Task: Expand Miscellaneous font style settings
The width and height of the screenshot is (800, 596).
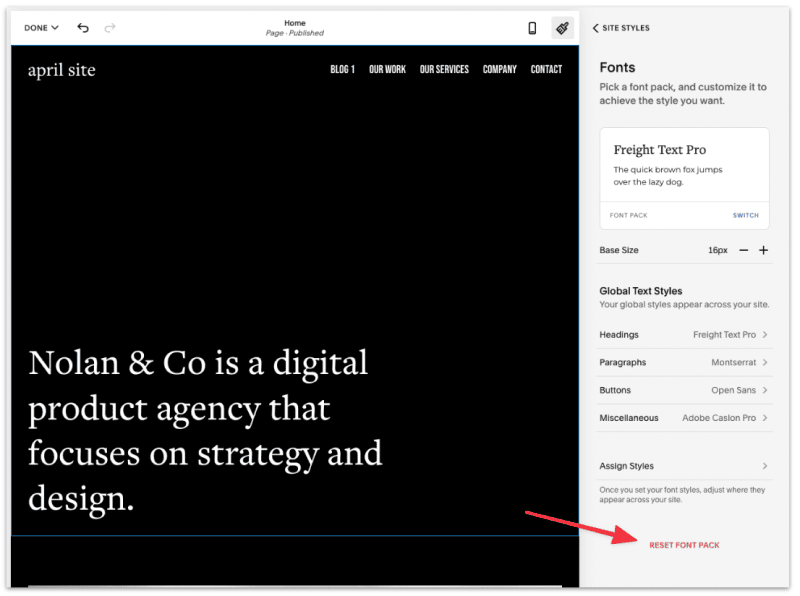Action: click(x=684, y=418)
